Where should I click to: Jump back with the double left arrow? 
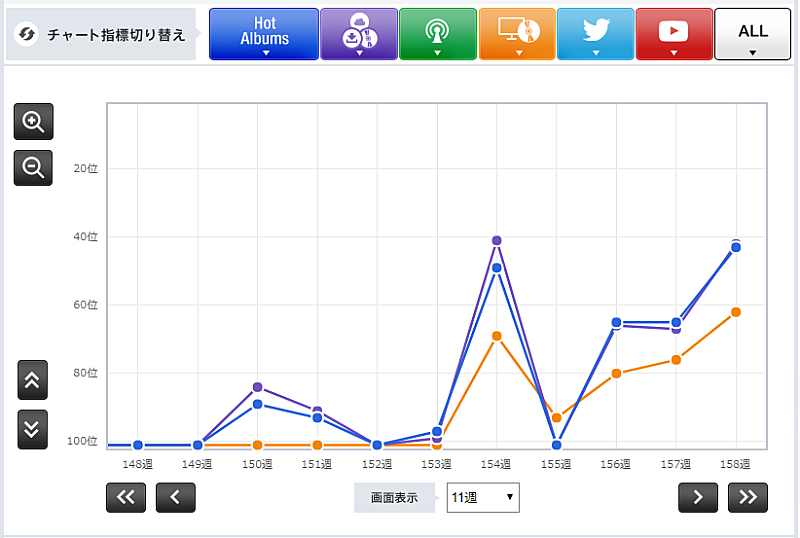[x=126, y=497]
